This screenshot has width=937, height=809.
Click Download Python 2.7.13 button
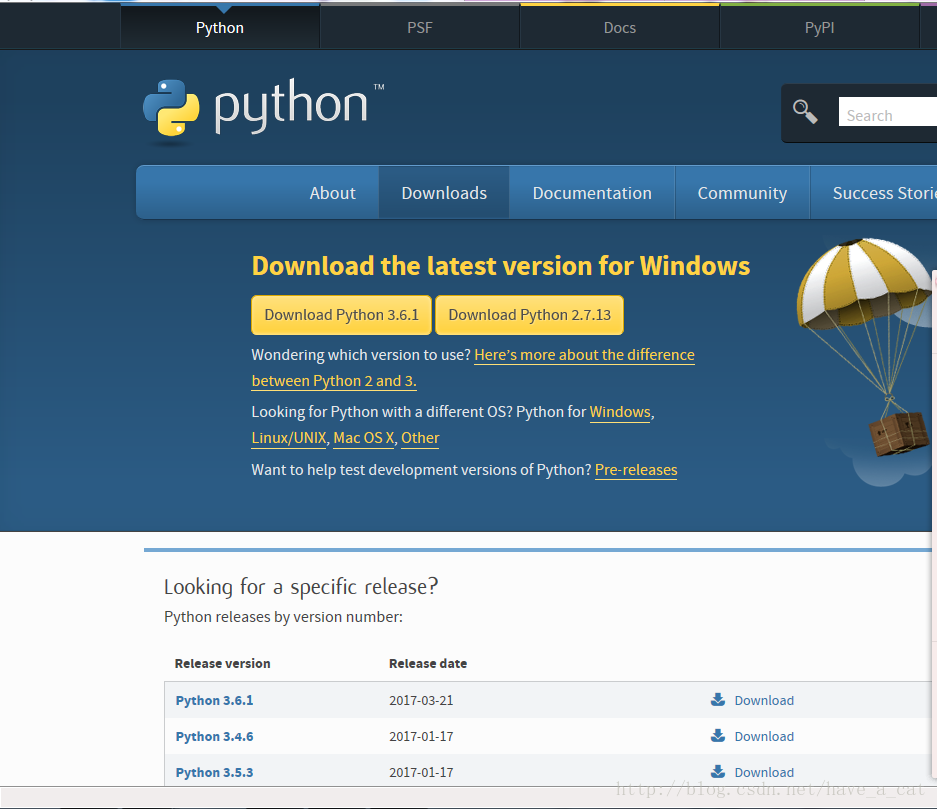pos(529,315)
